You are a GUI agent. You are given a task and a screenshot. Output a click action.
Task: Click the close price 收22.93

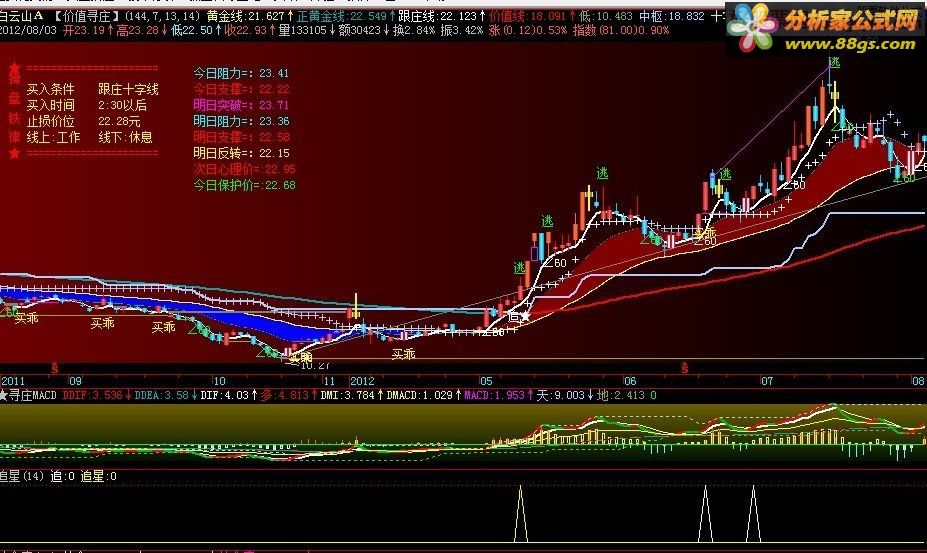(246, 30)
